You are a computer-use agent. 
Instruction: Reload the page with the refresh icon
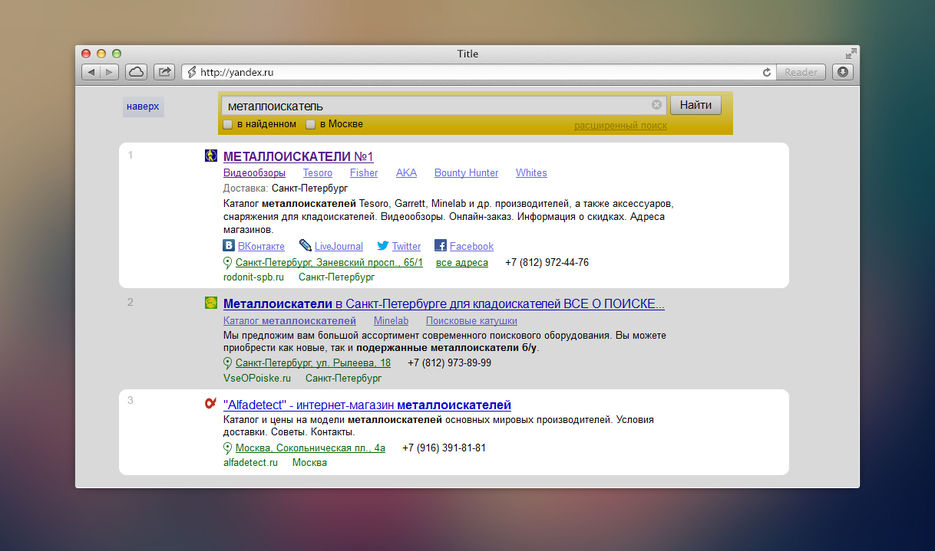766,72
